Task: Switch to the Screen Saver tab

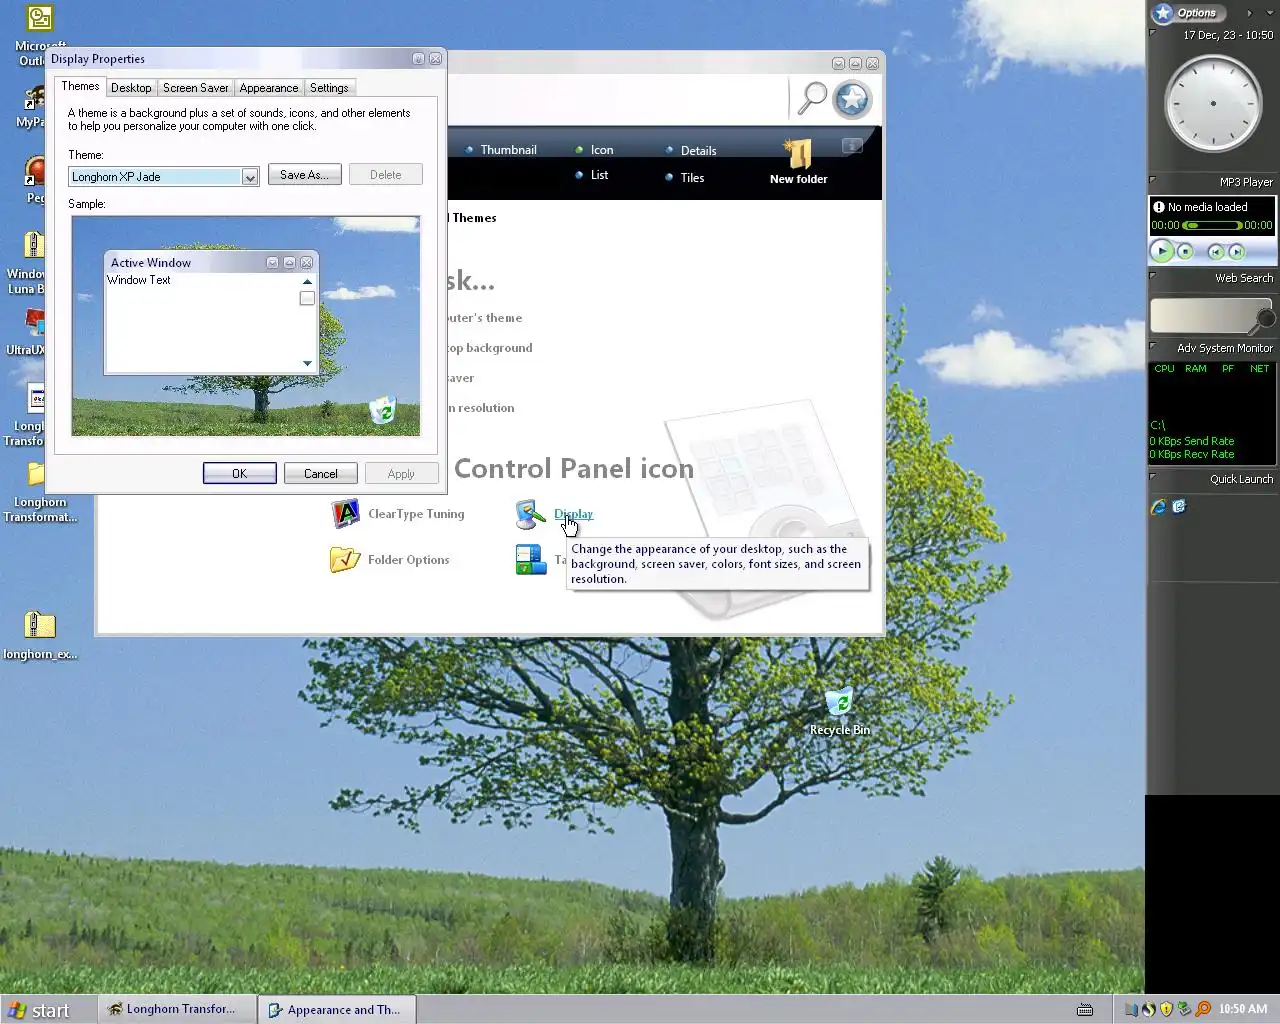Action: 196,88
